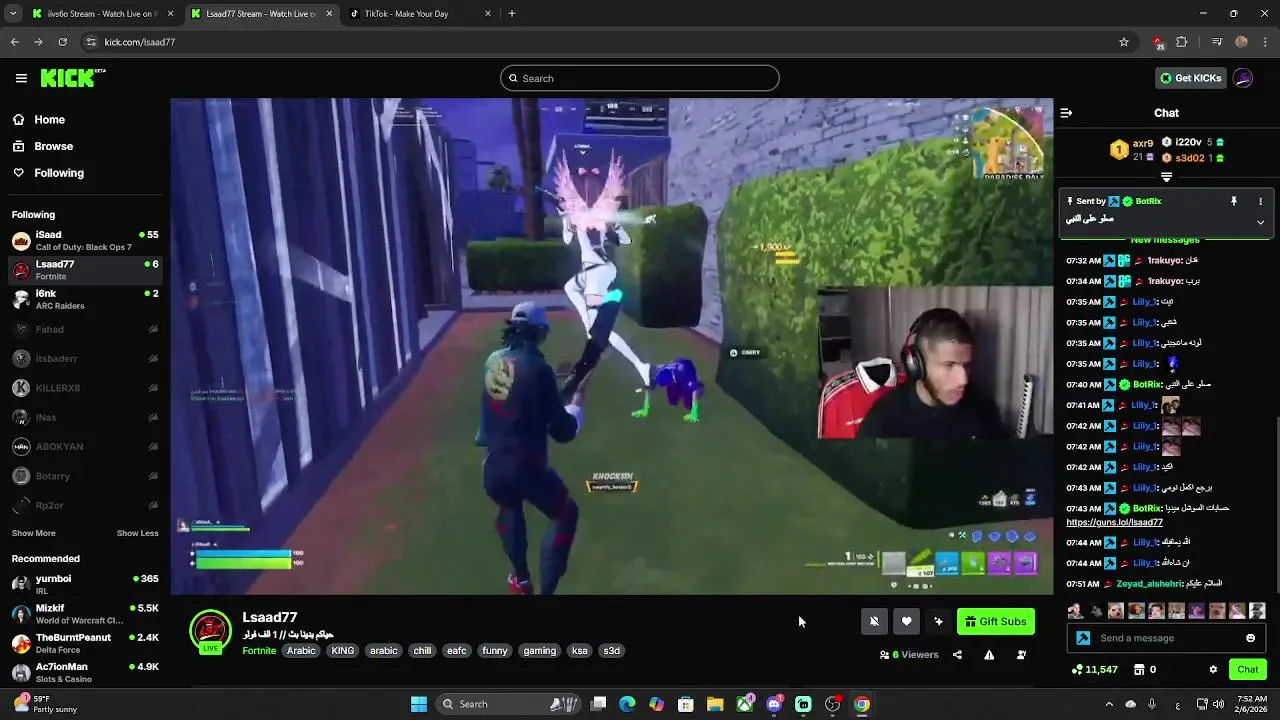Viewport: 1280px width, 720px height.
Task: Switch to the TikTok browser tab
Action: [420, 14]
